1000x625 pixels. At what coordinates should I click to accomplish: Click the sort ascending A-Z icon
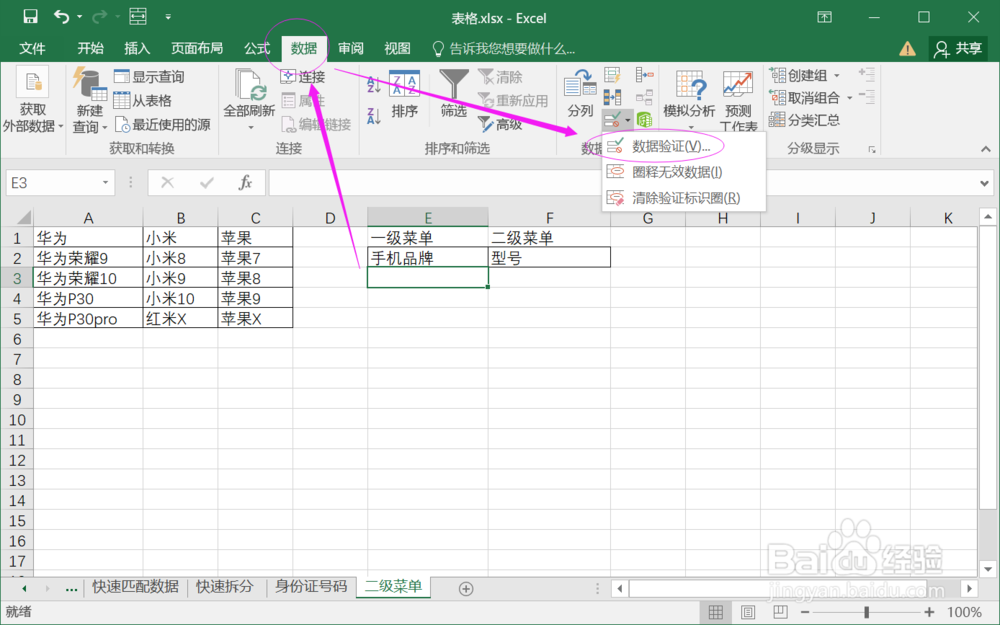[x=374, y=84]
